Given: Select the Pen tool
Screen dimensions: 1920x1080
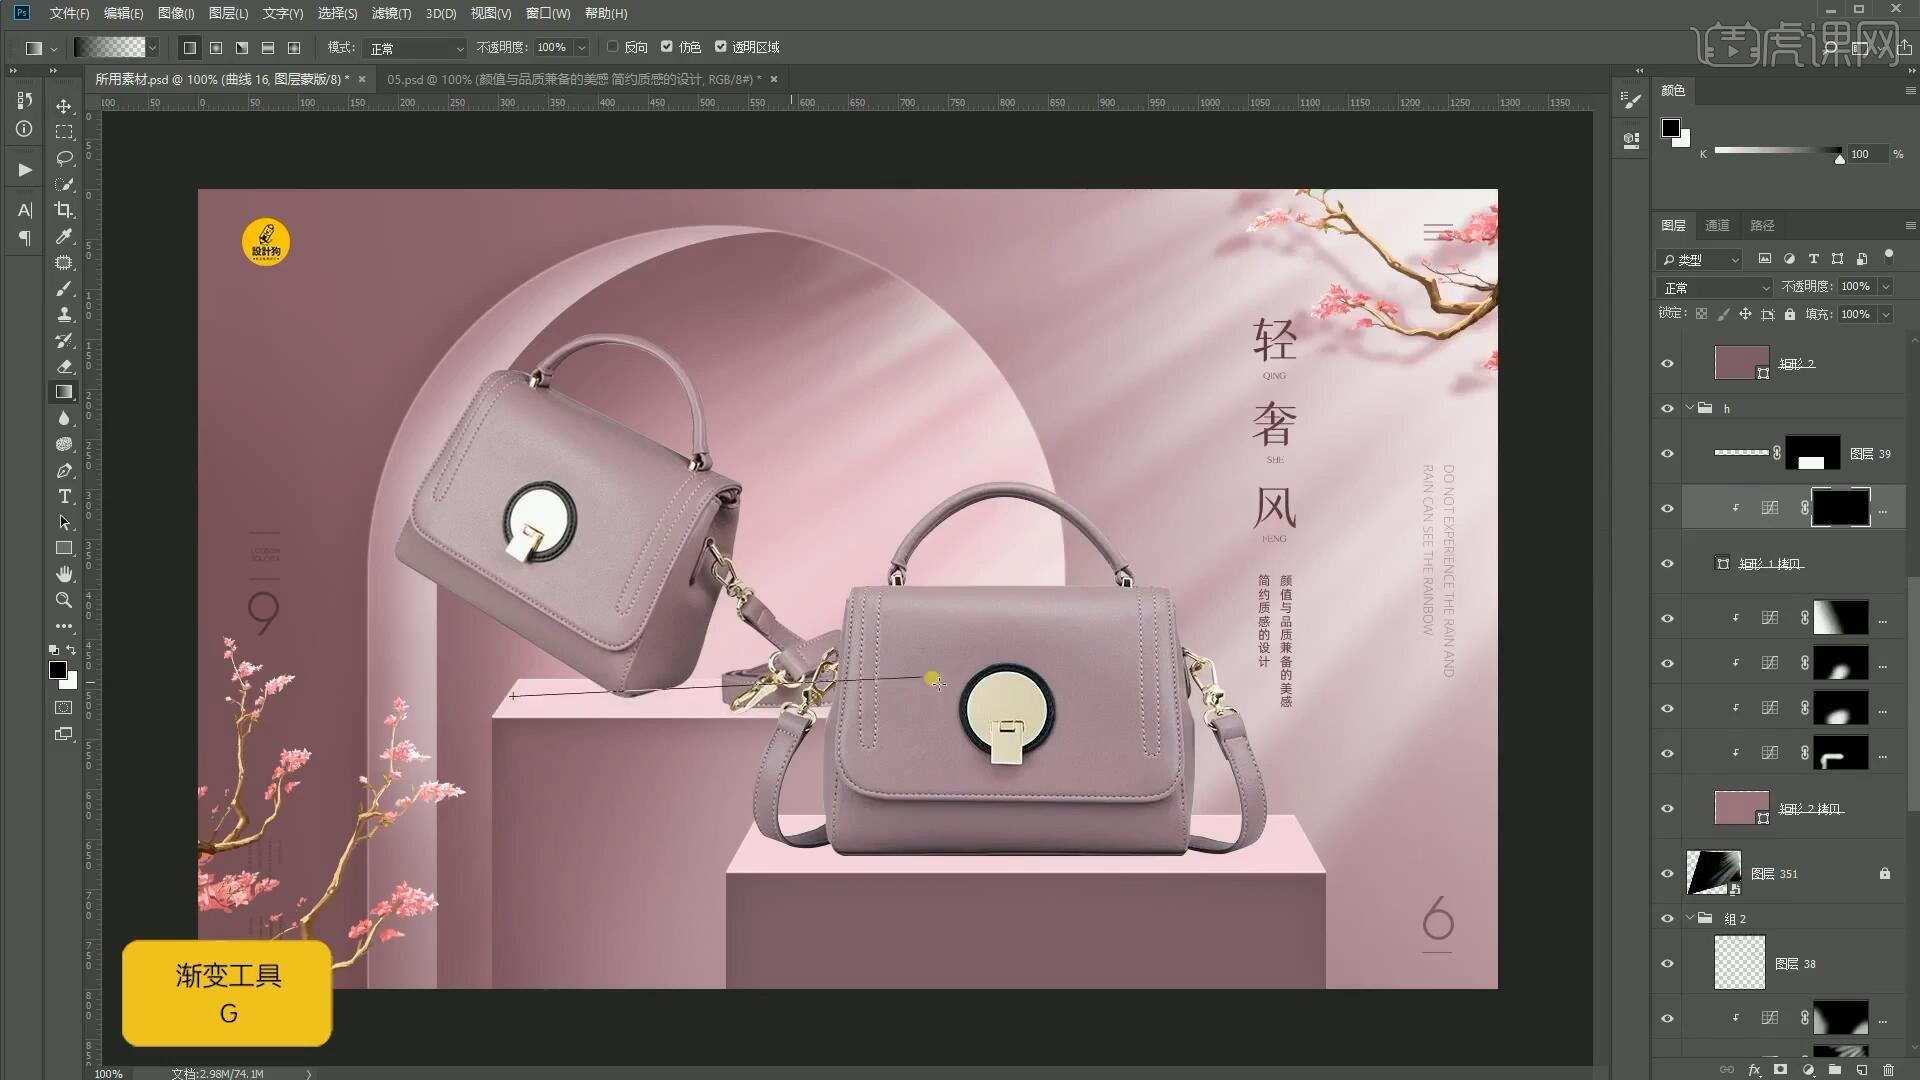Looking at the screenshot, I should click(x=64, y=470).
